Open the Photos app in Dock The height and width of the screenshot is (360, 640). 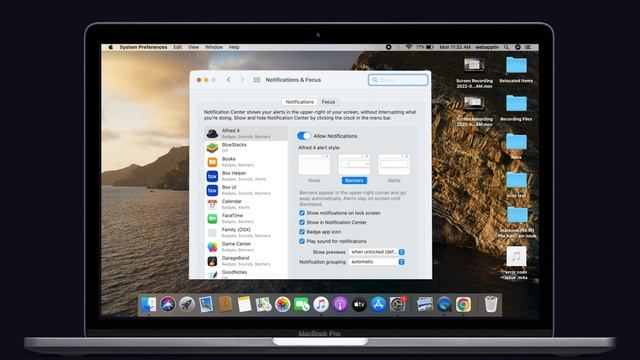coord(282,304)
